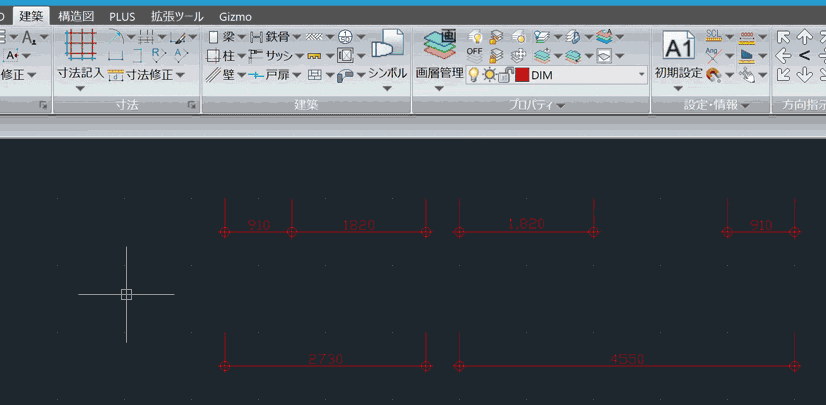The image size is (826, 405).
Task: Click the yellow tape measure icon
Action: [314, 55]
